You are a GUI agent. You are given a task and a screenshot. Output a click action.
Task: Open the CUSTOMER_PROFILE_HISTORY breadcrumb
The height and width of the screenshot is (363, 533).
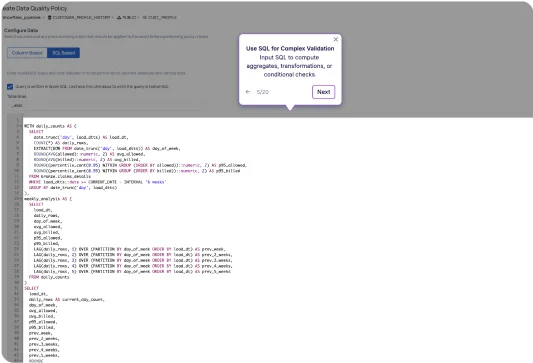[x=82, y=17]
